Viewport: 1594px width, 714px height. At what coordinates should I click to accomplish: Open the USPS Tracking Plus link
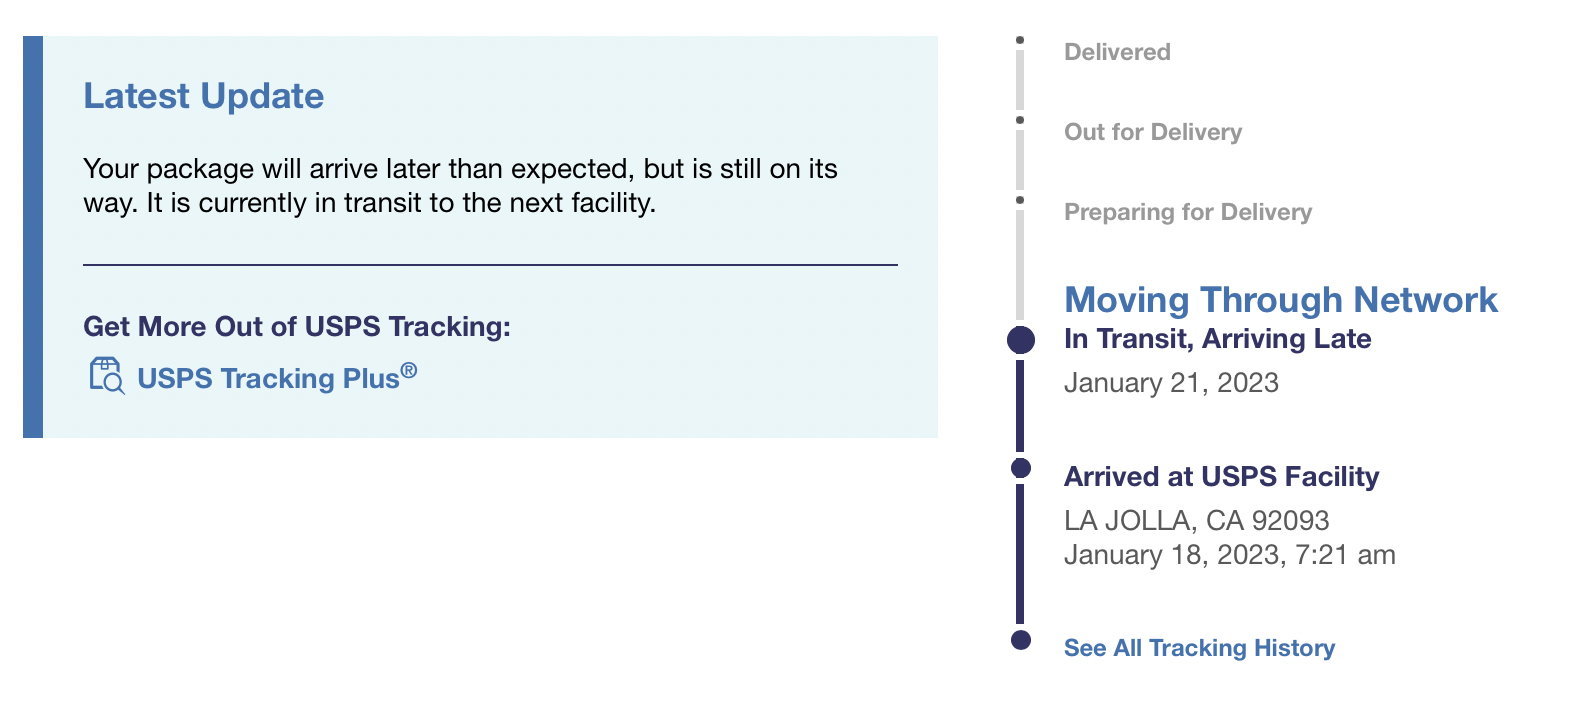tap(277, 377)
